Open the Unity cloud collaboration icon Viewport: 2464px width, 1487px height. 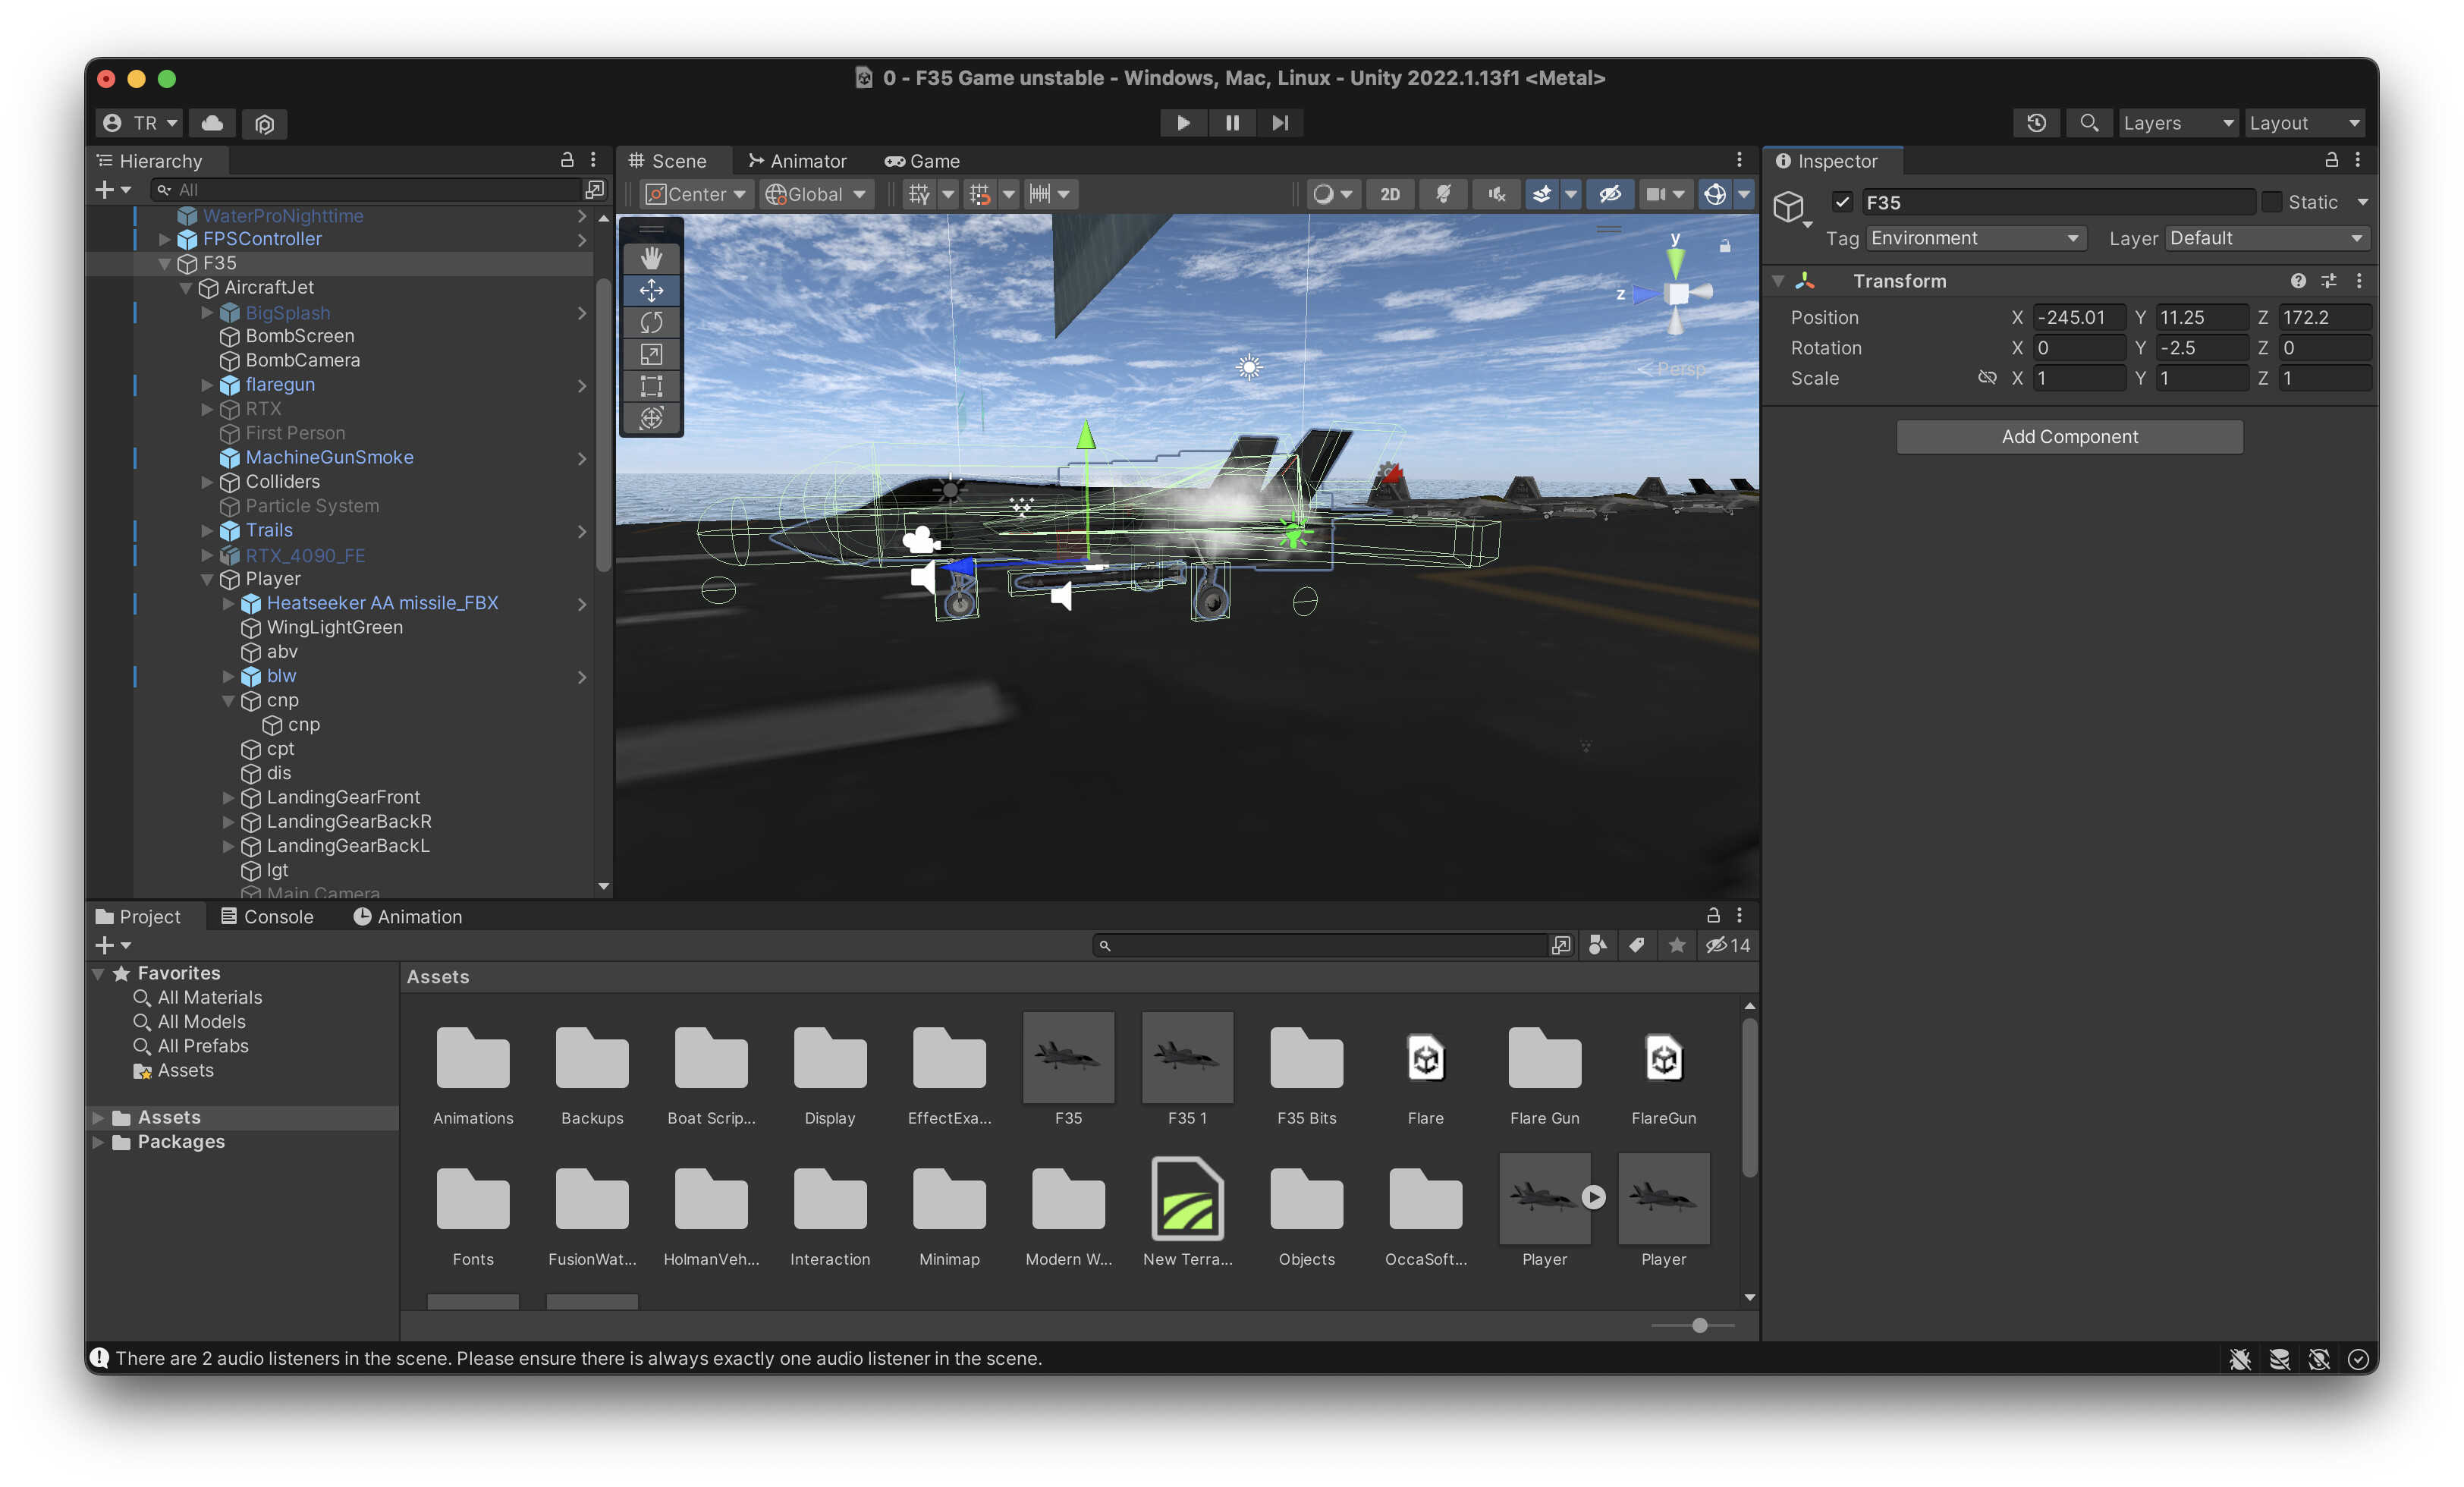pyautogui.click(x=210, y=122)
